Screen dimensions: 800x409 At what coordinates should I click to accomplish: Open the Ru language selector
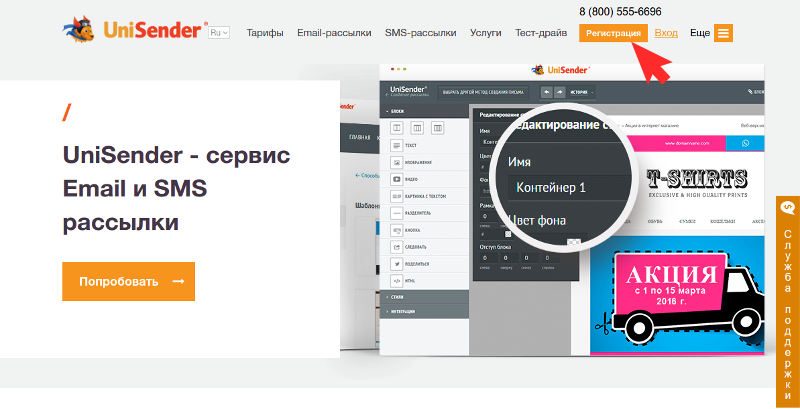[x=219, y=33]
